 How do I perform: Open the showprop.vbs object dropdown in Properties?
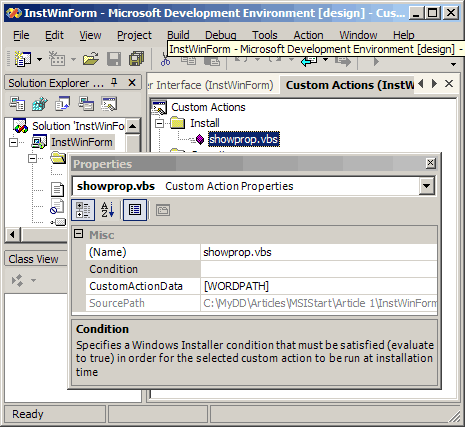(427, 186)
